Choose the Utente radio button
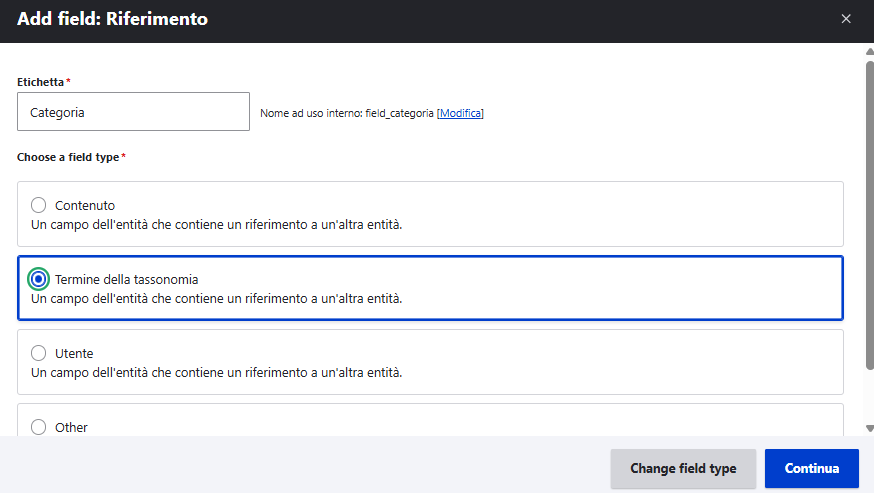 (39, 353)
